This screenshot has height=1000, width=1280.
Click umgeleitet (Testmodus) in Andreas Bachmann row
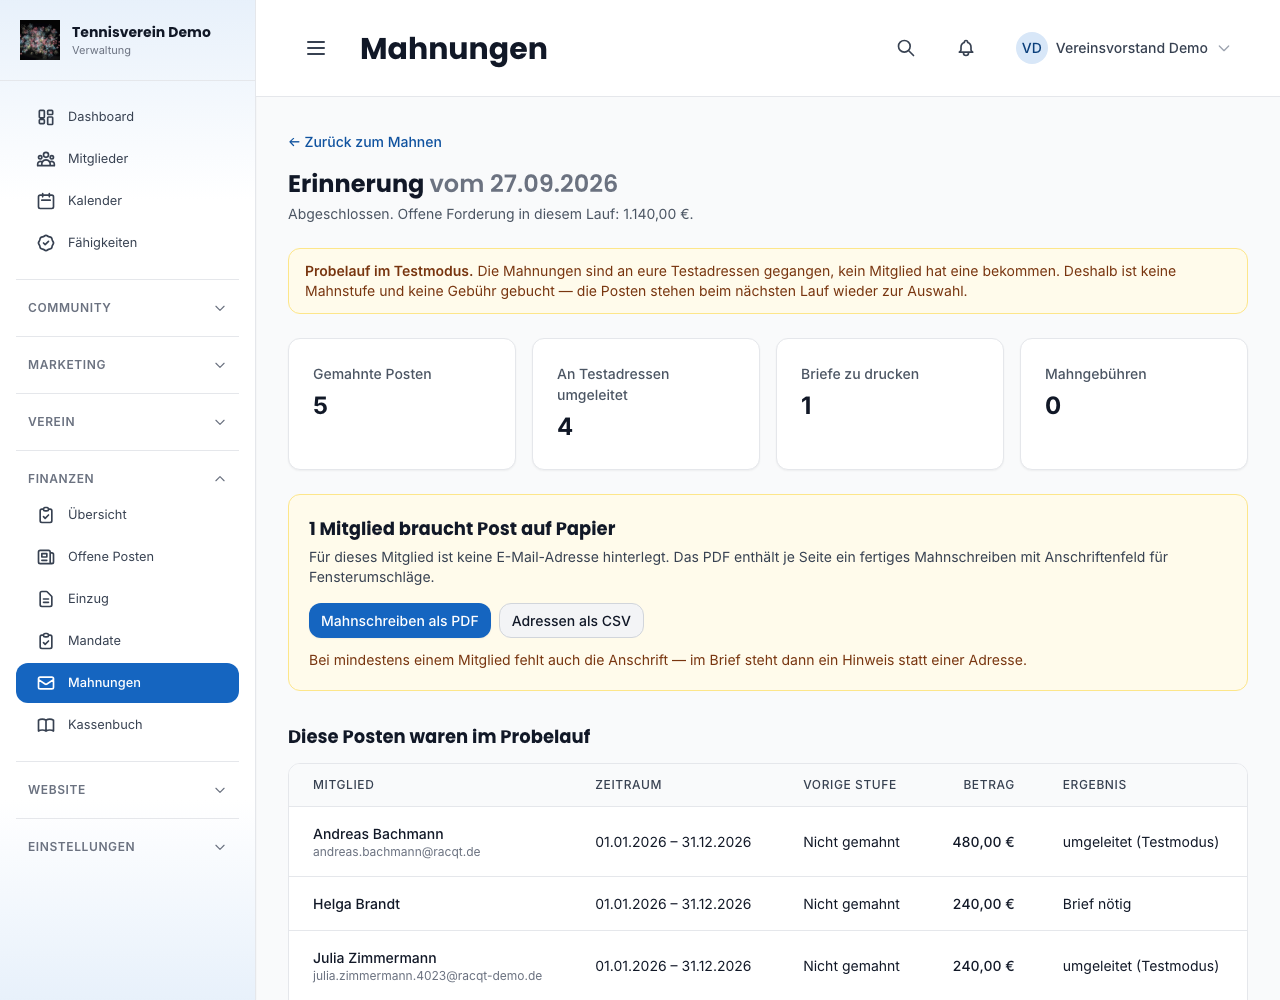(x=1141, y=842)
